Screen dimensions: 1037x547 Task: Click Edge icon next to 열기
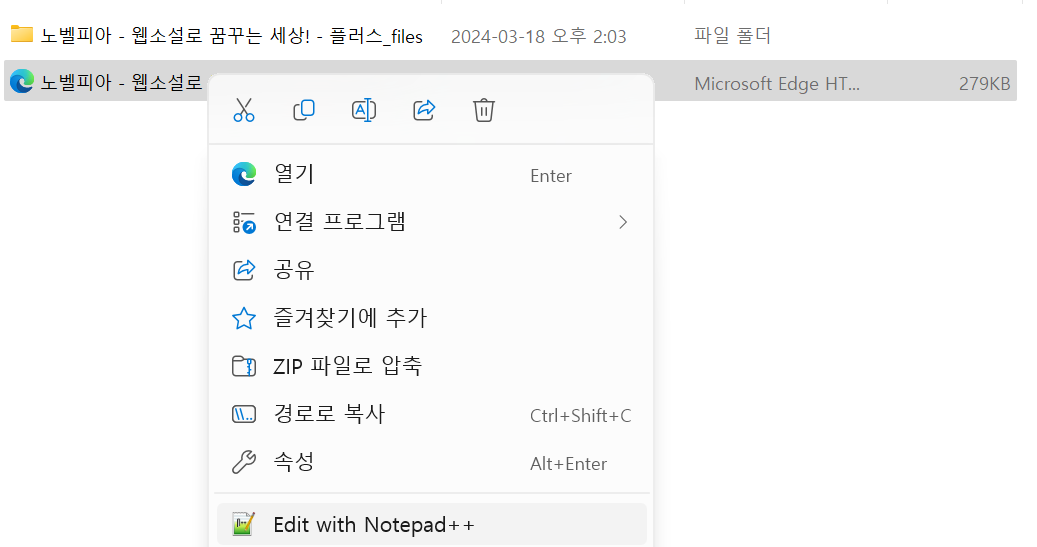pyautogui.click(x=243, y=175)
